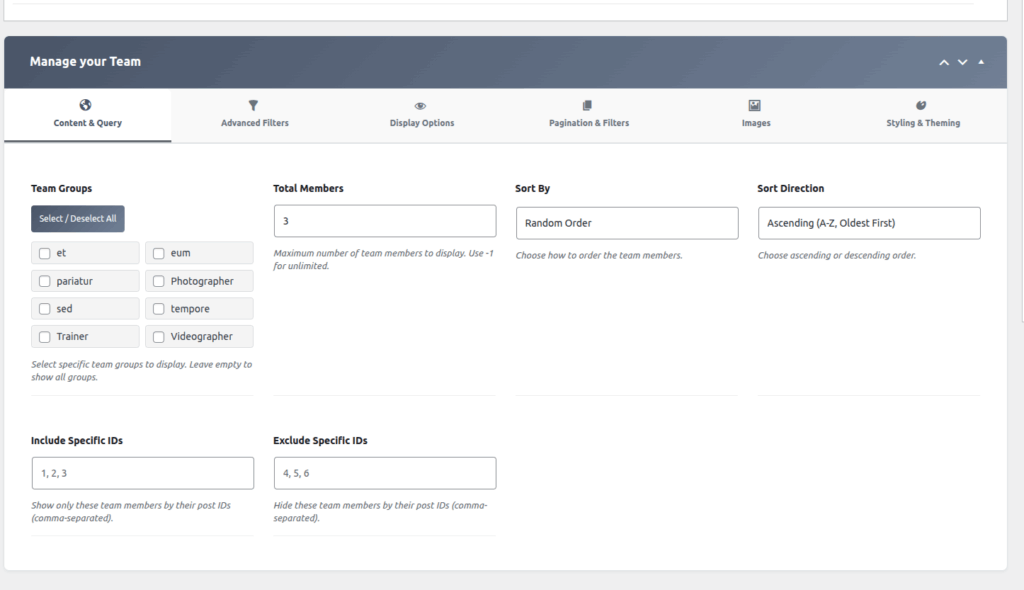Image resolution: width=1024 pixels, height=590 pixels.
Task: Click the pages icon for Pagination & Filters
Action: (588, 105)
